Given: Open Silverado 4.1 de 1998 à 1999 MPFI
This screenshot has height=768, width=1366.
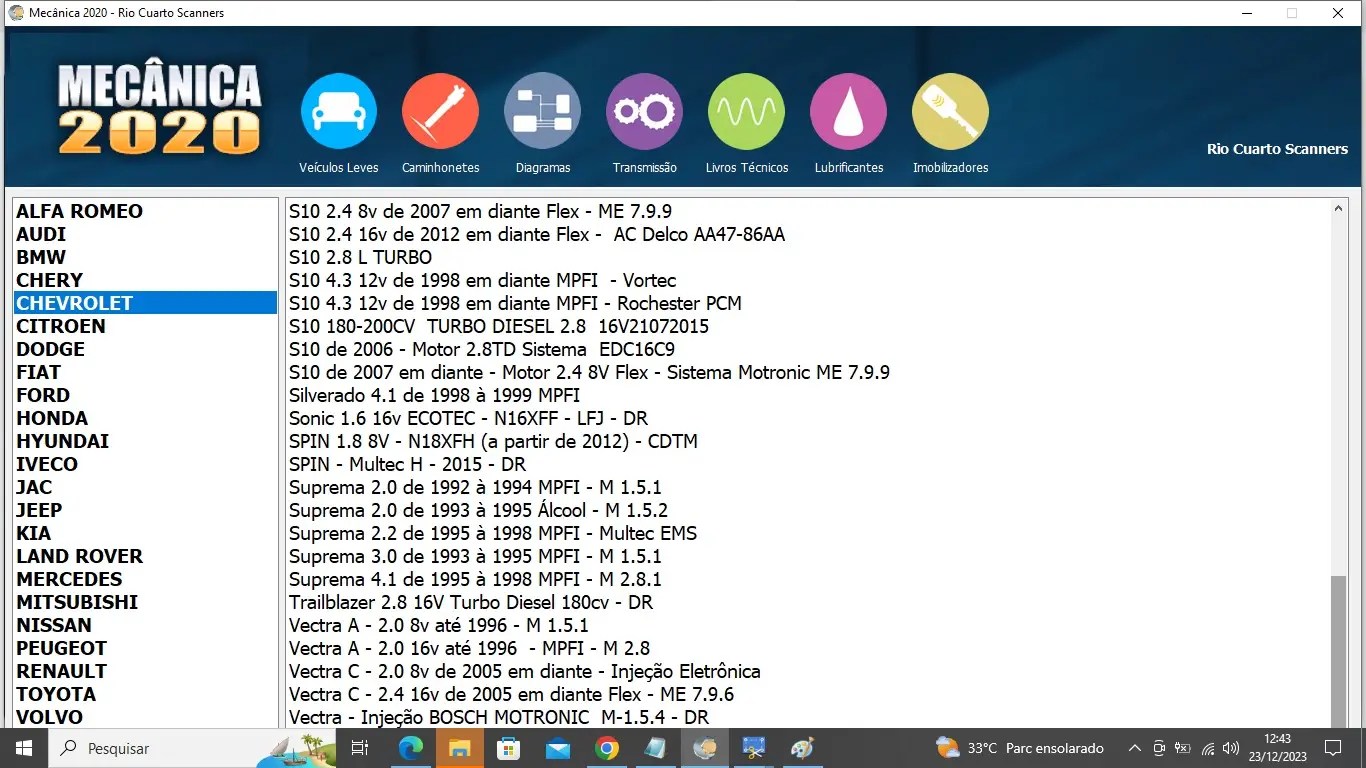Looking at the screenshot, I should (x=434, y=395).
